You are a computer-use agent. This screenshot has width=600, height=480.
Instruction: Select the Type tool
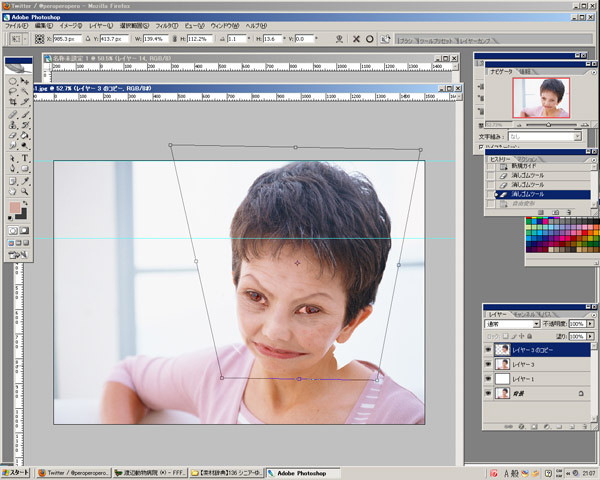pyautogui.click(x=24, y=158)
